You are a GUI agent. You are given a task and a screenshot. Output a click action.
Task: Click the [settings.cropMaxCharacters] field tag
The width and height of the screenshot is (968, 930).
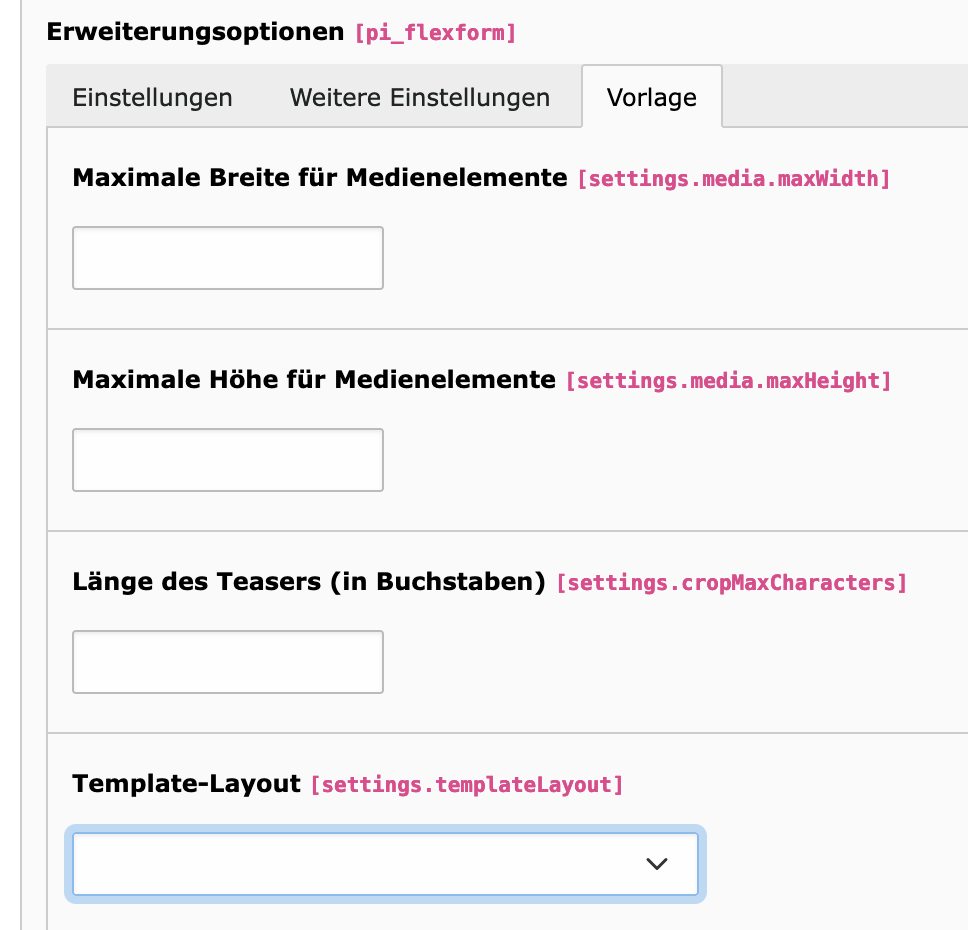coord(732,583)
